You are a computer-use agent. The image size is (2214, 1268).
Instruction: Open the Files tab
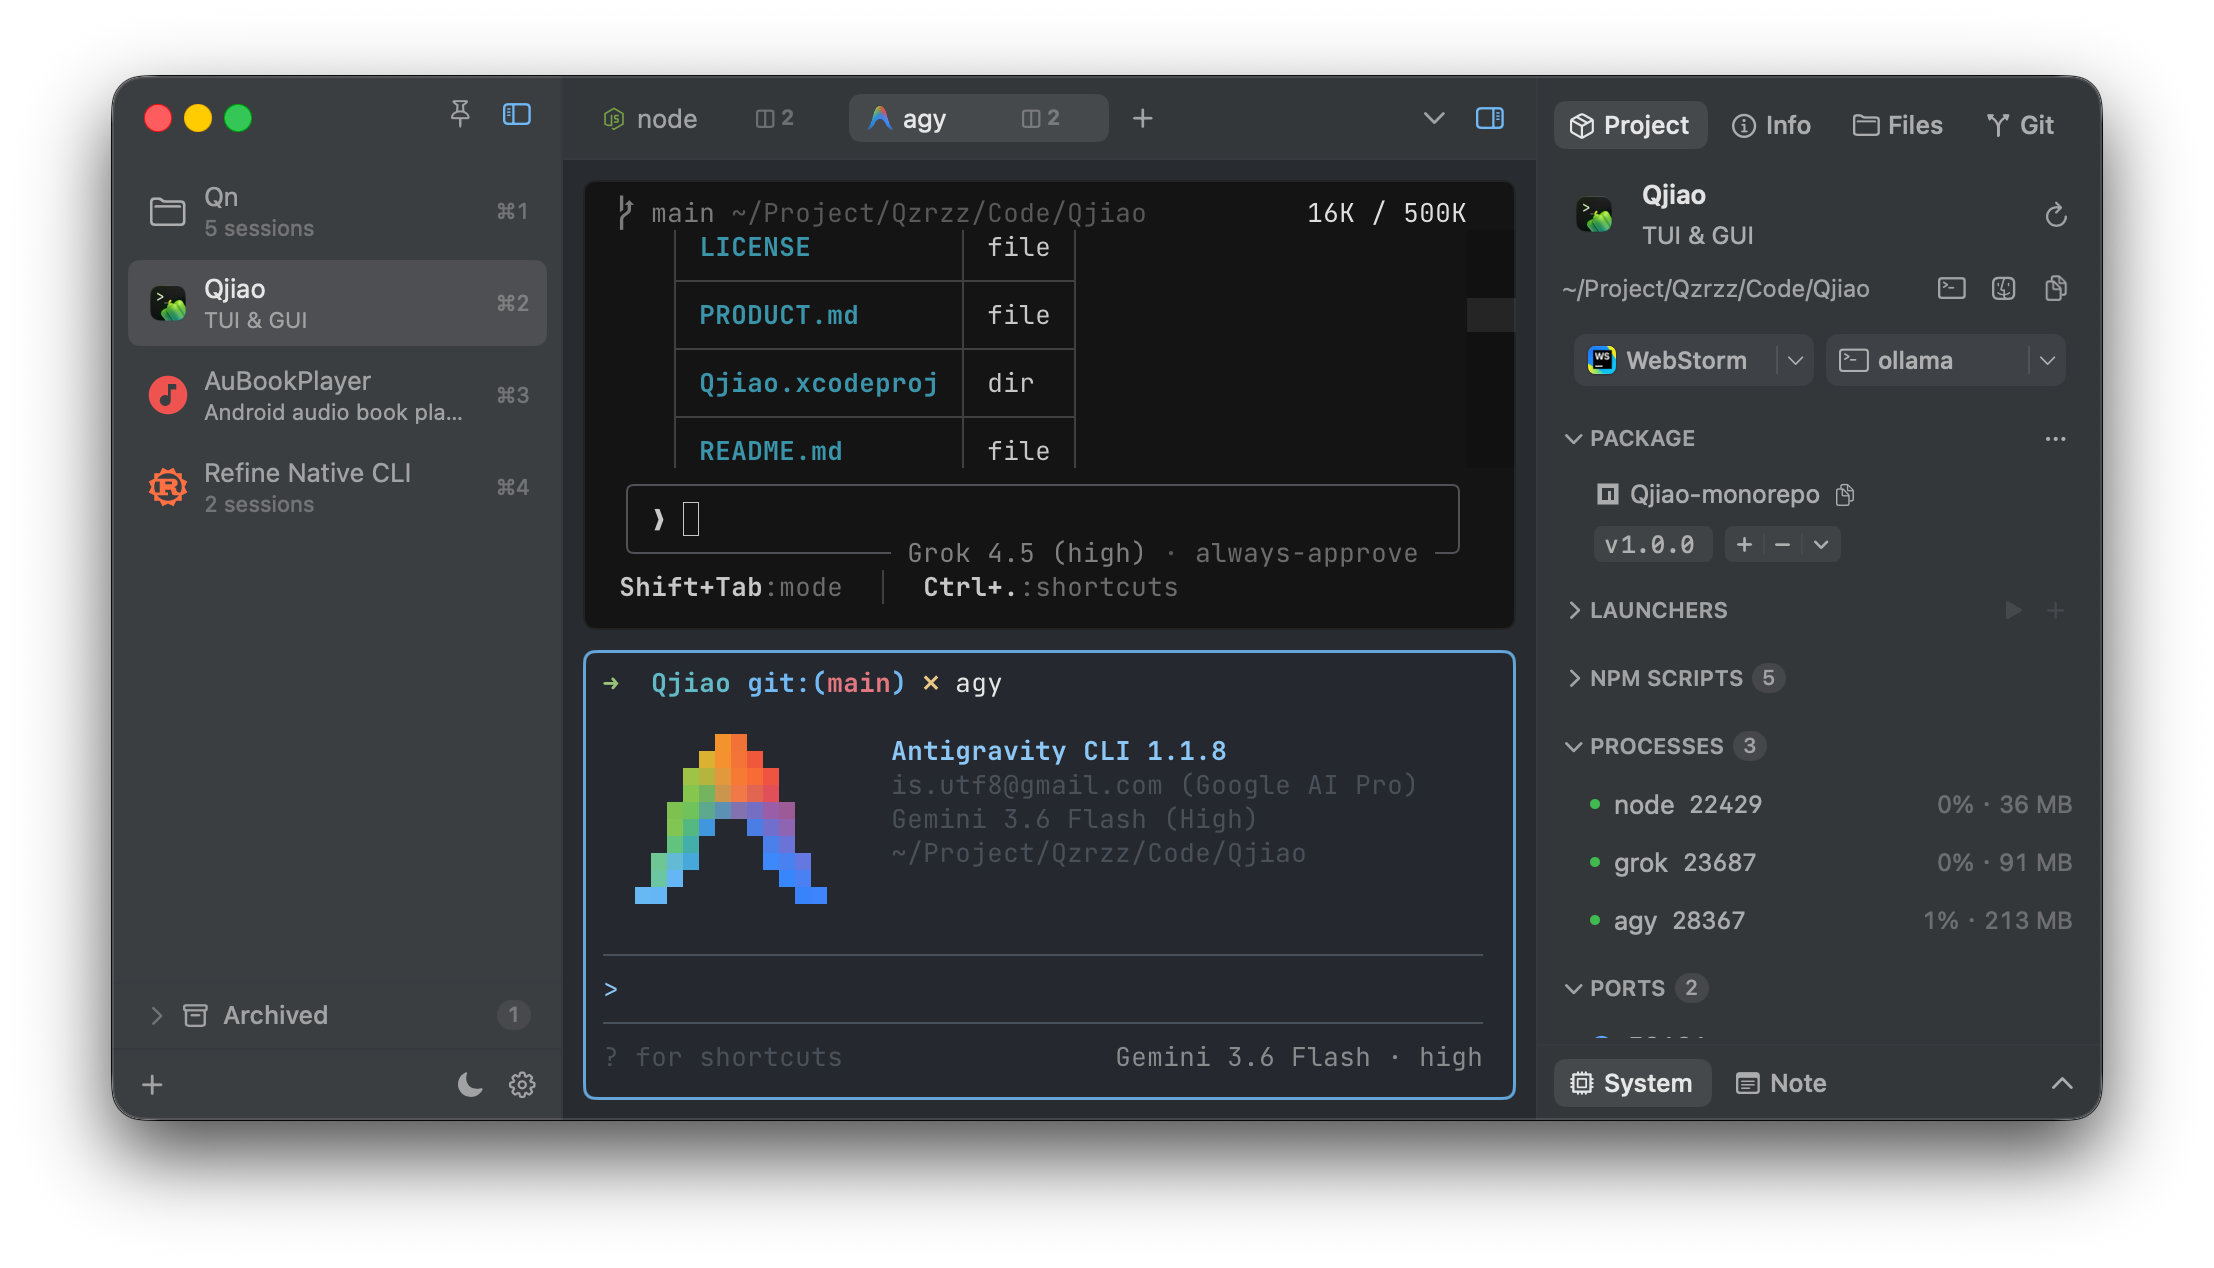coord(1898,125)
